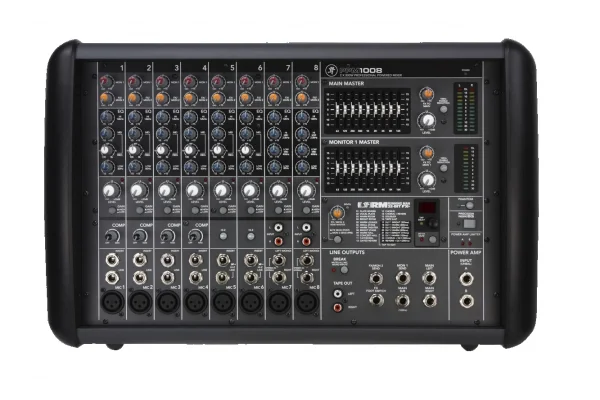This screenshot has height=400, width=600.
Task: Click channel 2 LINE input jack
Action: (x=140, y=277)
